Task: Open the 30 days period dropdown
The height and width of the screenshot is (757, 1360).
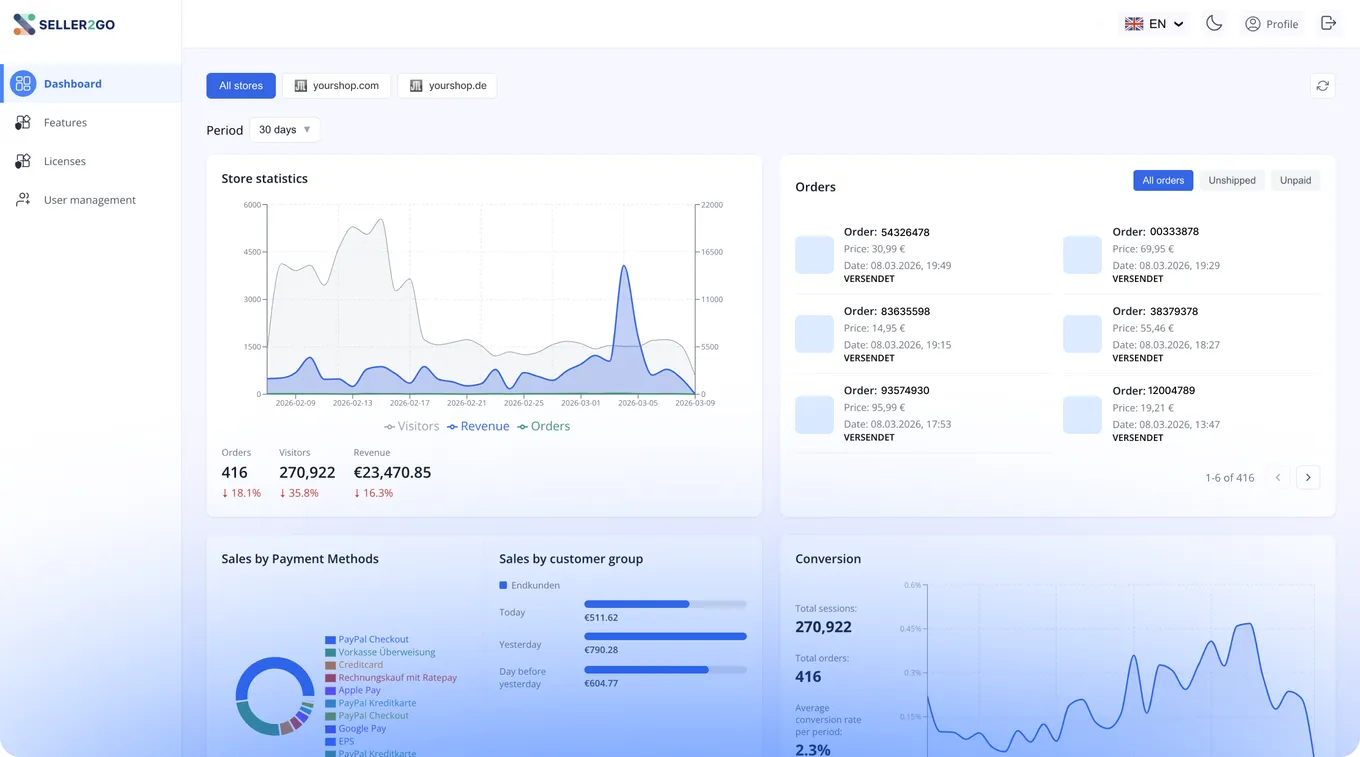Action: (x=284, y=130)
